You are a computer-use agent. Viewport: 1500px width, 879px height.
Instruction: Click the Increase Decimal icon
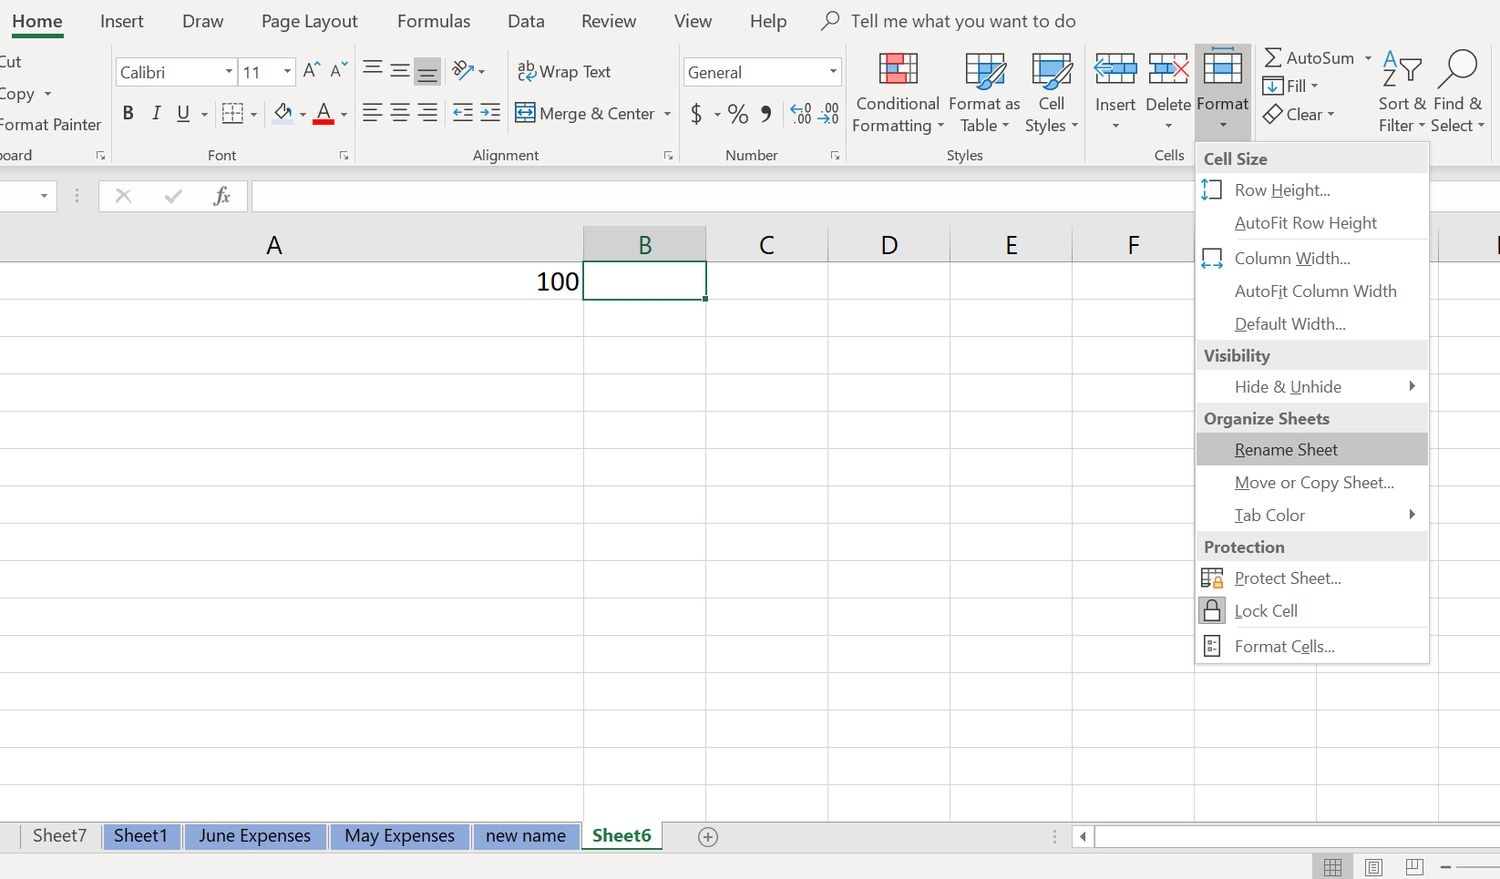point(800,114)
